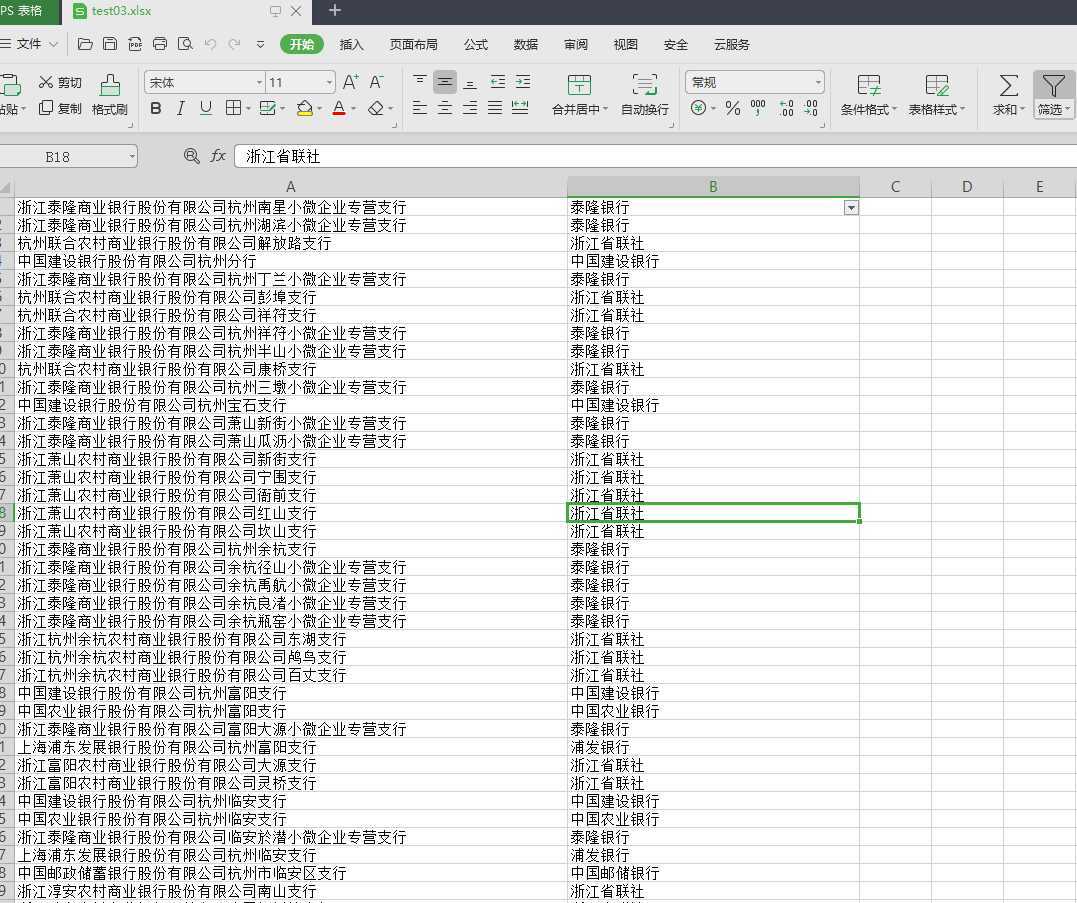Export to PDF via toolbar icon
Screen dimensions: 1077x903
(135, 44)
